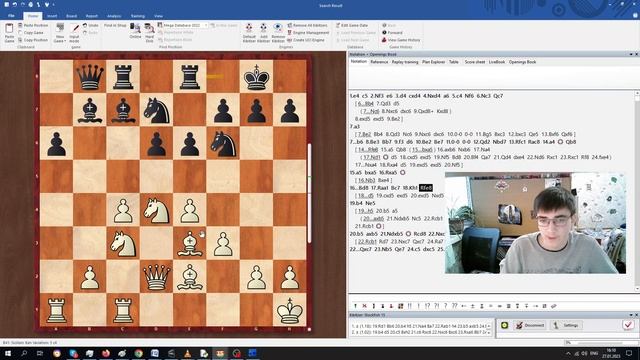
Task: Click the ?? blunder symbol
Action: coord(454,306)
